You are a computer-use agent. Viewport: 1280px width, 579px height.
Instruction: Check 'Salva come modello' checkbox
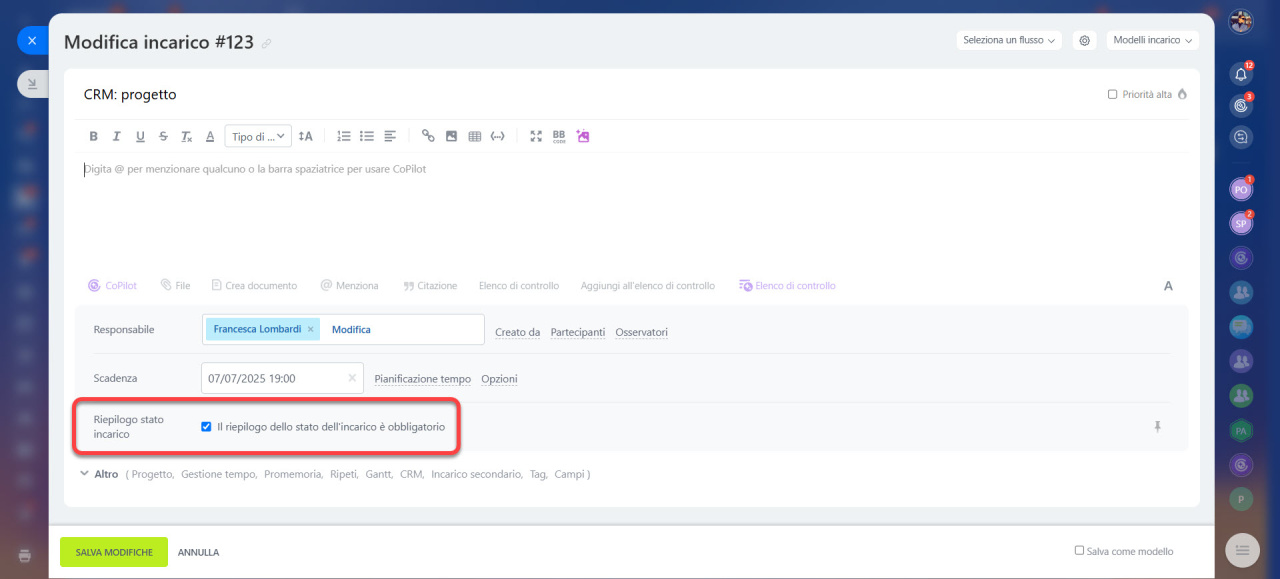[1079, 550]
